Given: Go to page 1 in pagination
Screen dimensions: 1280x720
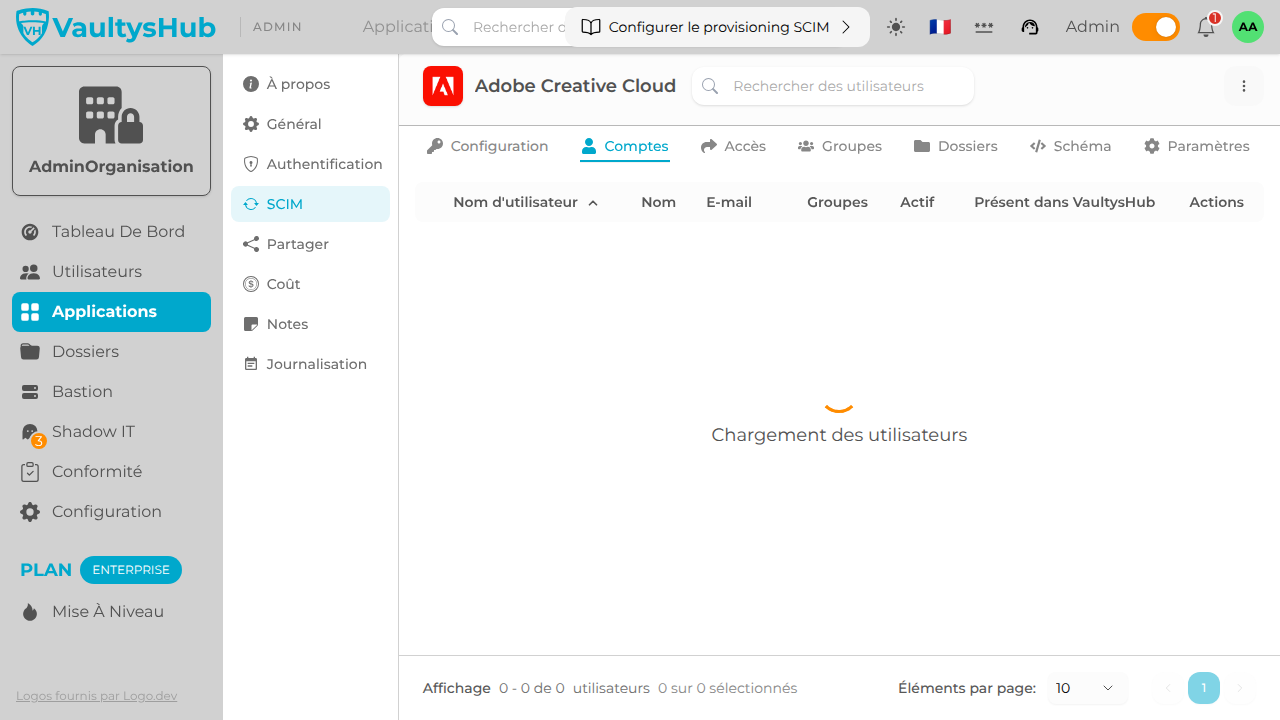Looking at the screenshot, I should click(x=1204, y=688).
